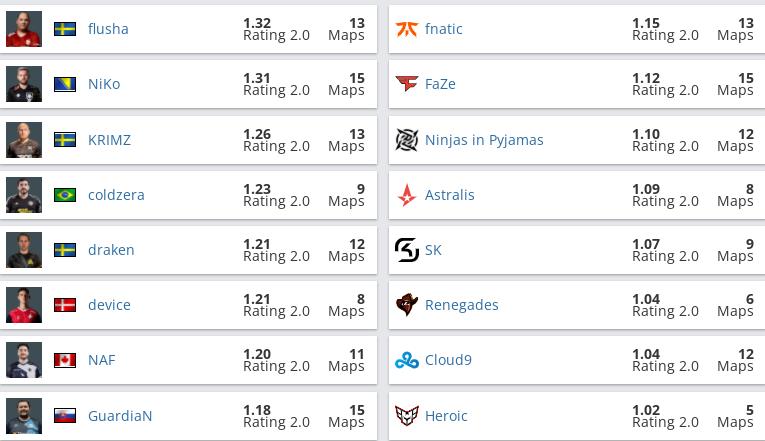Click the FaZe team logo
The image size is (765, 441).
pyautogui.click(x=406, y=84)
